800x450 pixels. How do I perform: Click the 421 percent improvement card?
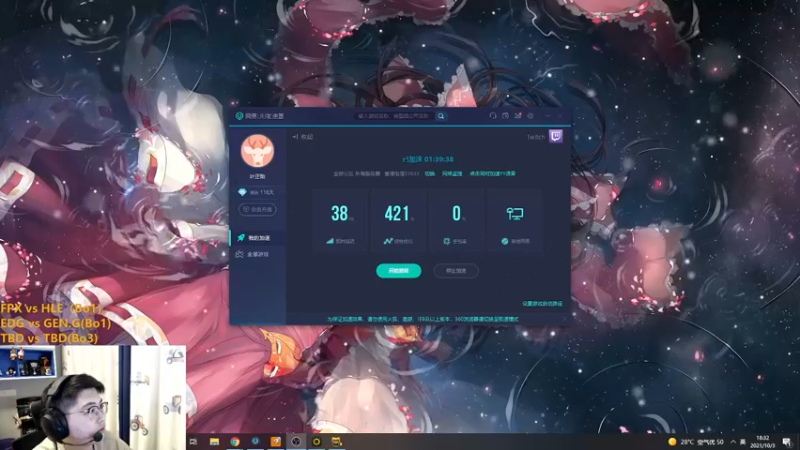[398, 219]
